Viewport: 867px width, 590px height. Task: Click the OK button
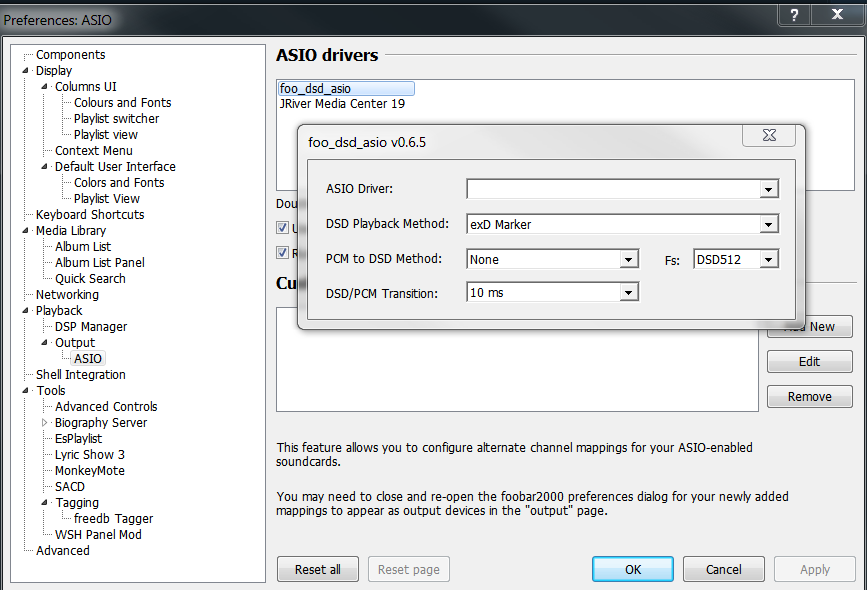click(633, 570)
